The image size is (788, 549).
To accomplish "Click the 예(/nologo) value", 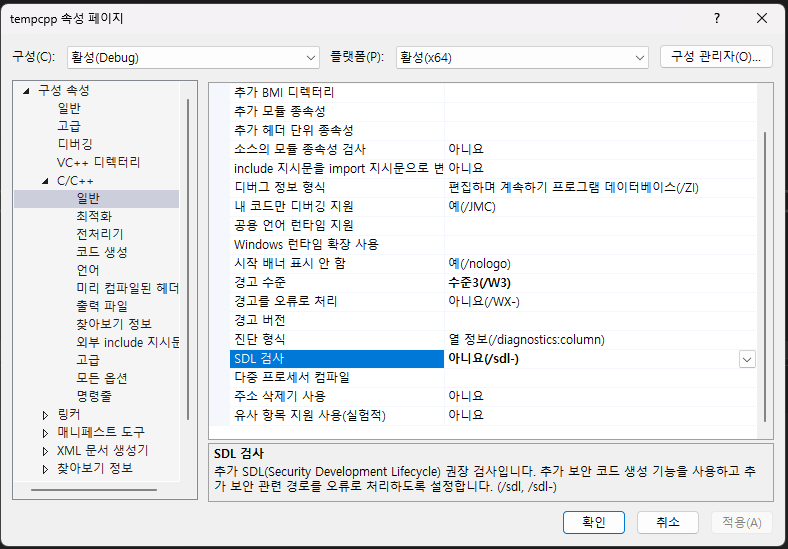I will (x=479, y=264).
